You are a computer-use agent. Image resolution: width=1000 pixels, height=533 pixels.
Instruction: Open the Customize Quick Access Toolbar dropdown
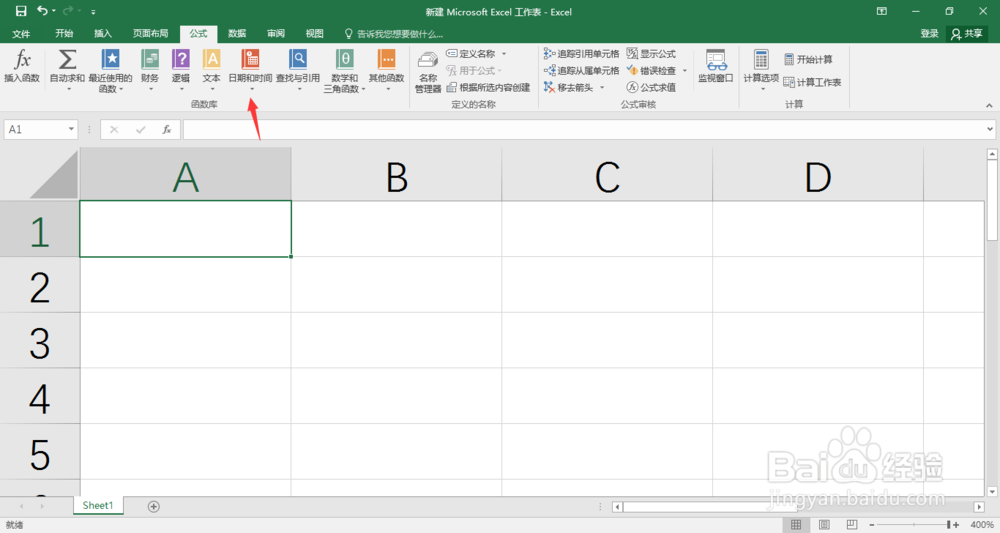click(93, 11)
